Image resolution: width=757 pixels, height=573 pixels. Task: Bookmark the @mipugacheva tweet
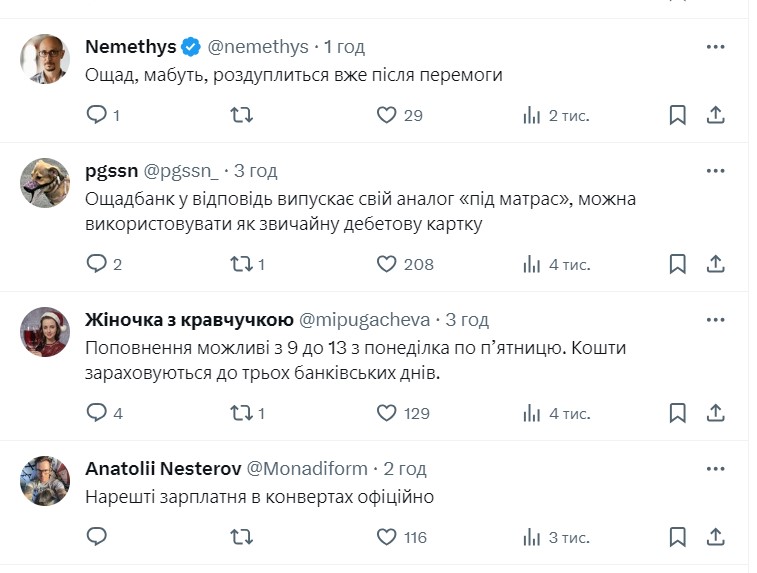click(677, 413)
